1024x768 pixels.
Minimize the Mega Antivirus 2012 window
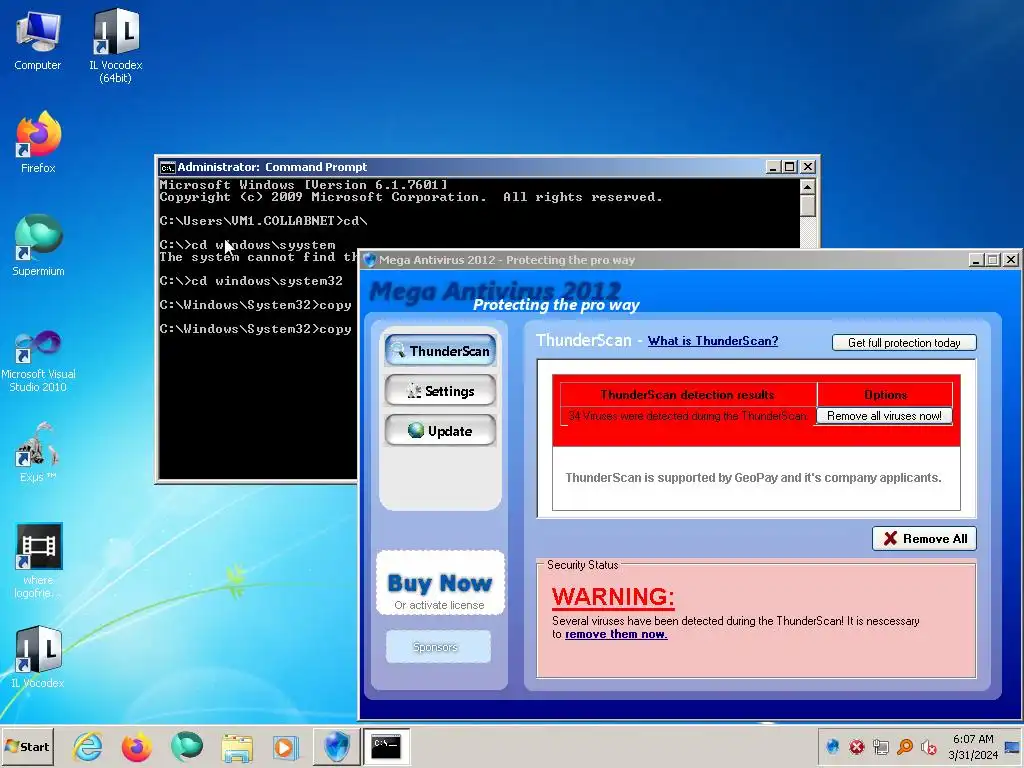(x=976, y=260)
